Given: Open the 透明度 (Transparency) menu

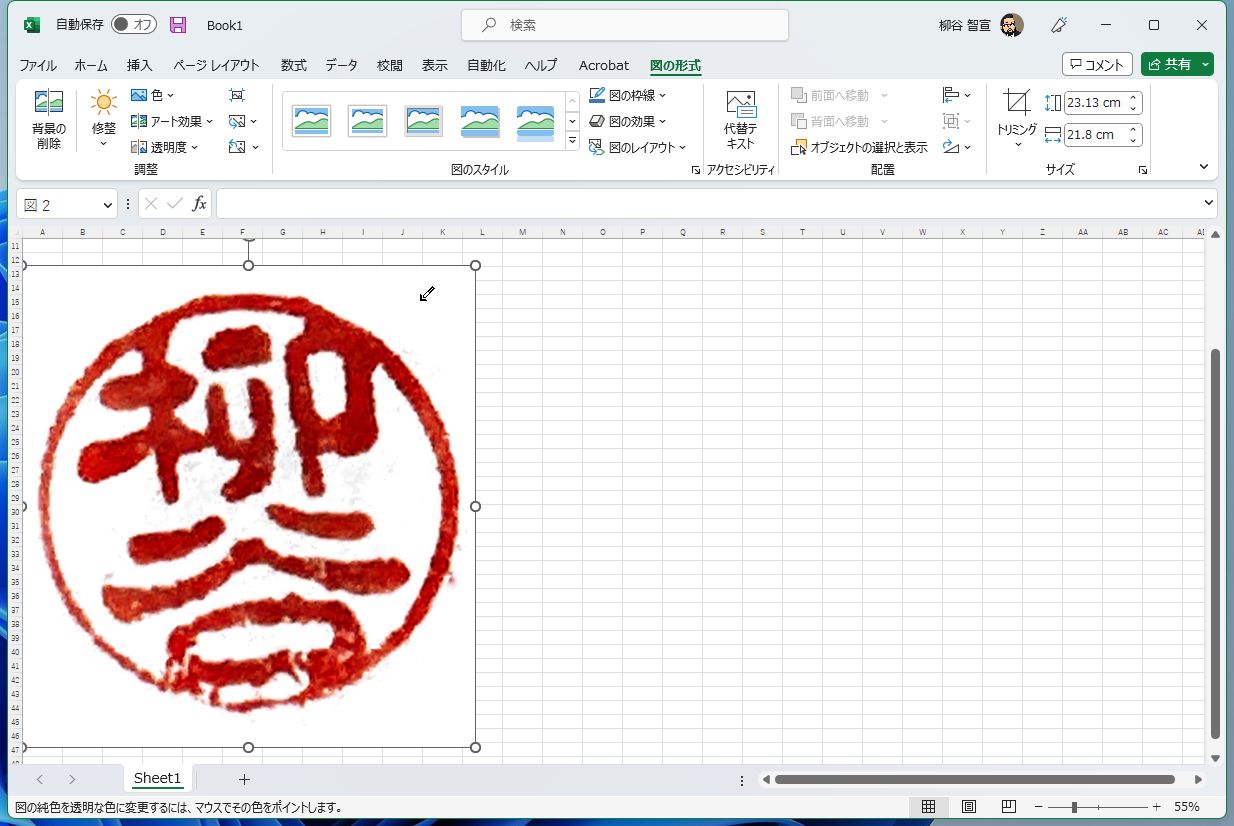Looking at the screenshot, I should tap(164, 147).
